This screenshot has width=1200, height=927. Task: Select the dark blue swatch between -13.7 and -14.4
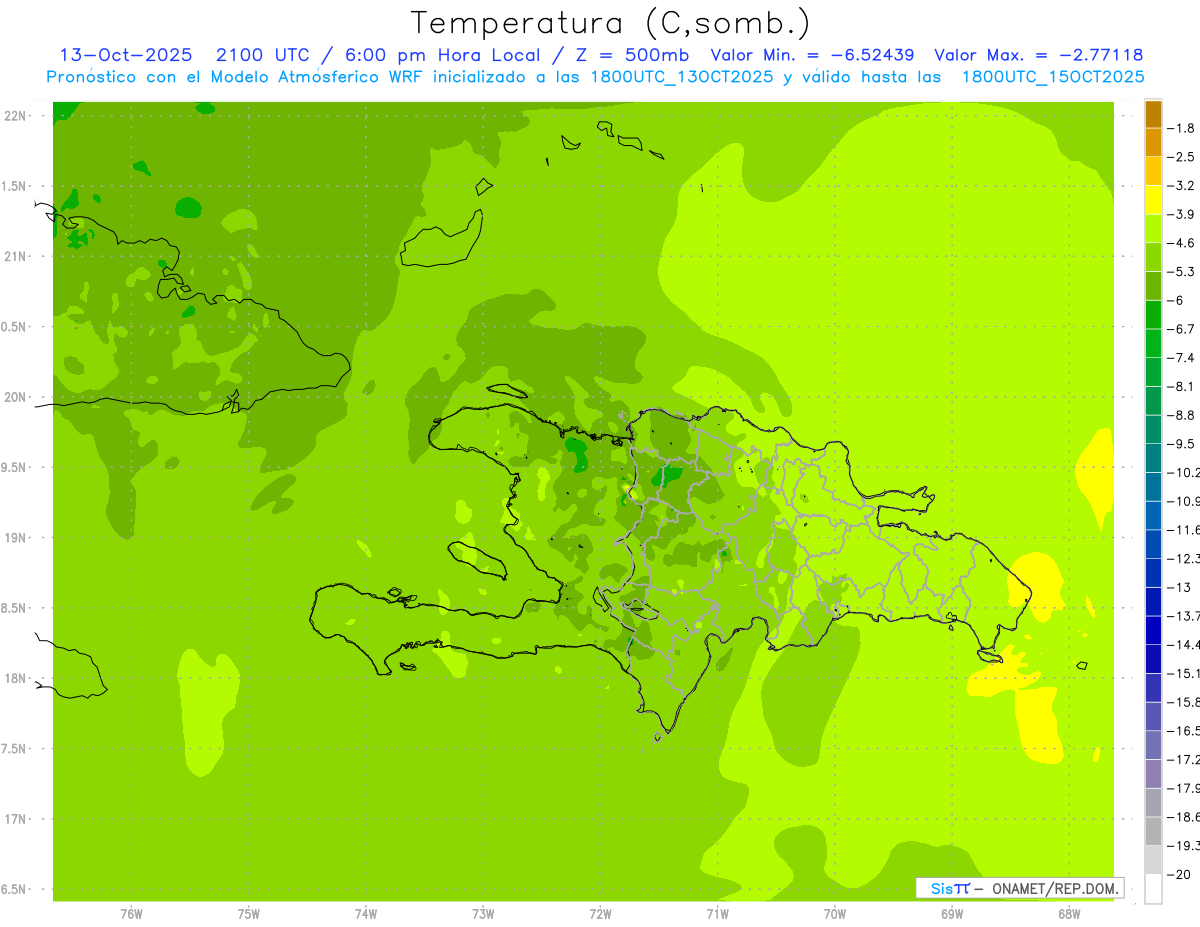point(1153,630)
